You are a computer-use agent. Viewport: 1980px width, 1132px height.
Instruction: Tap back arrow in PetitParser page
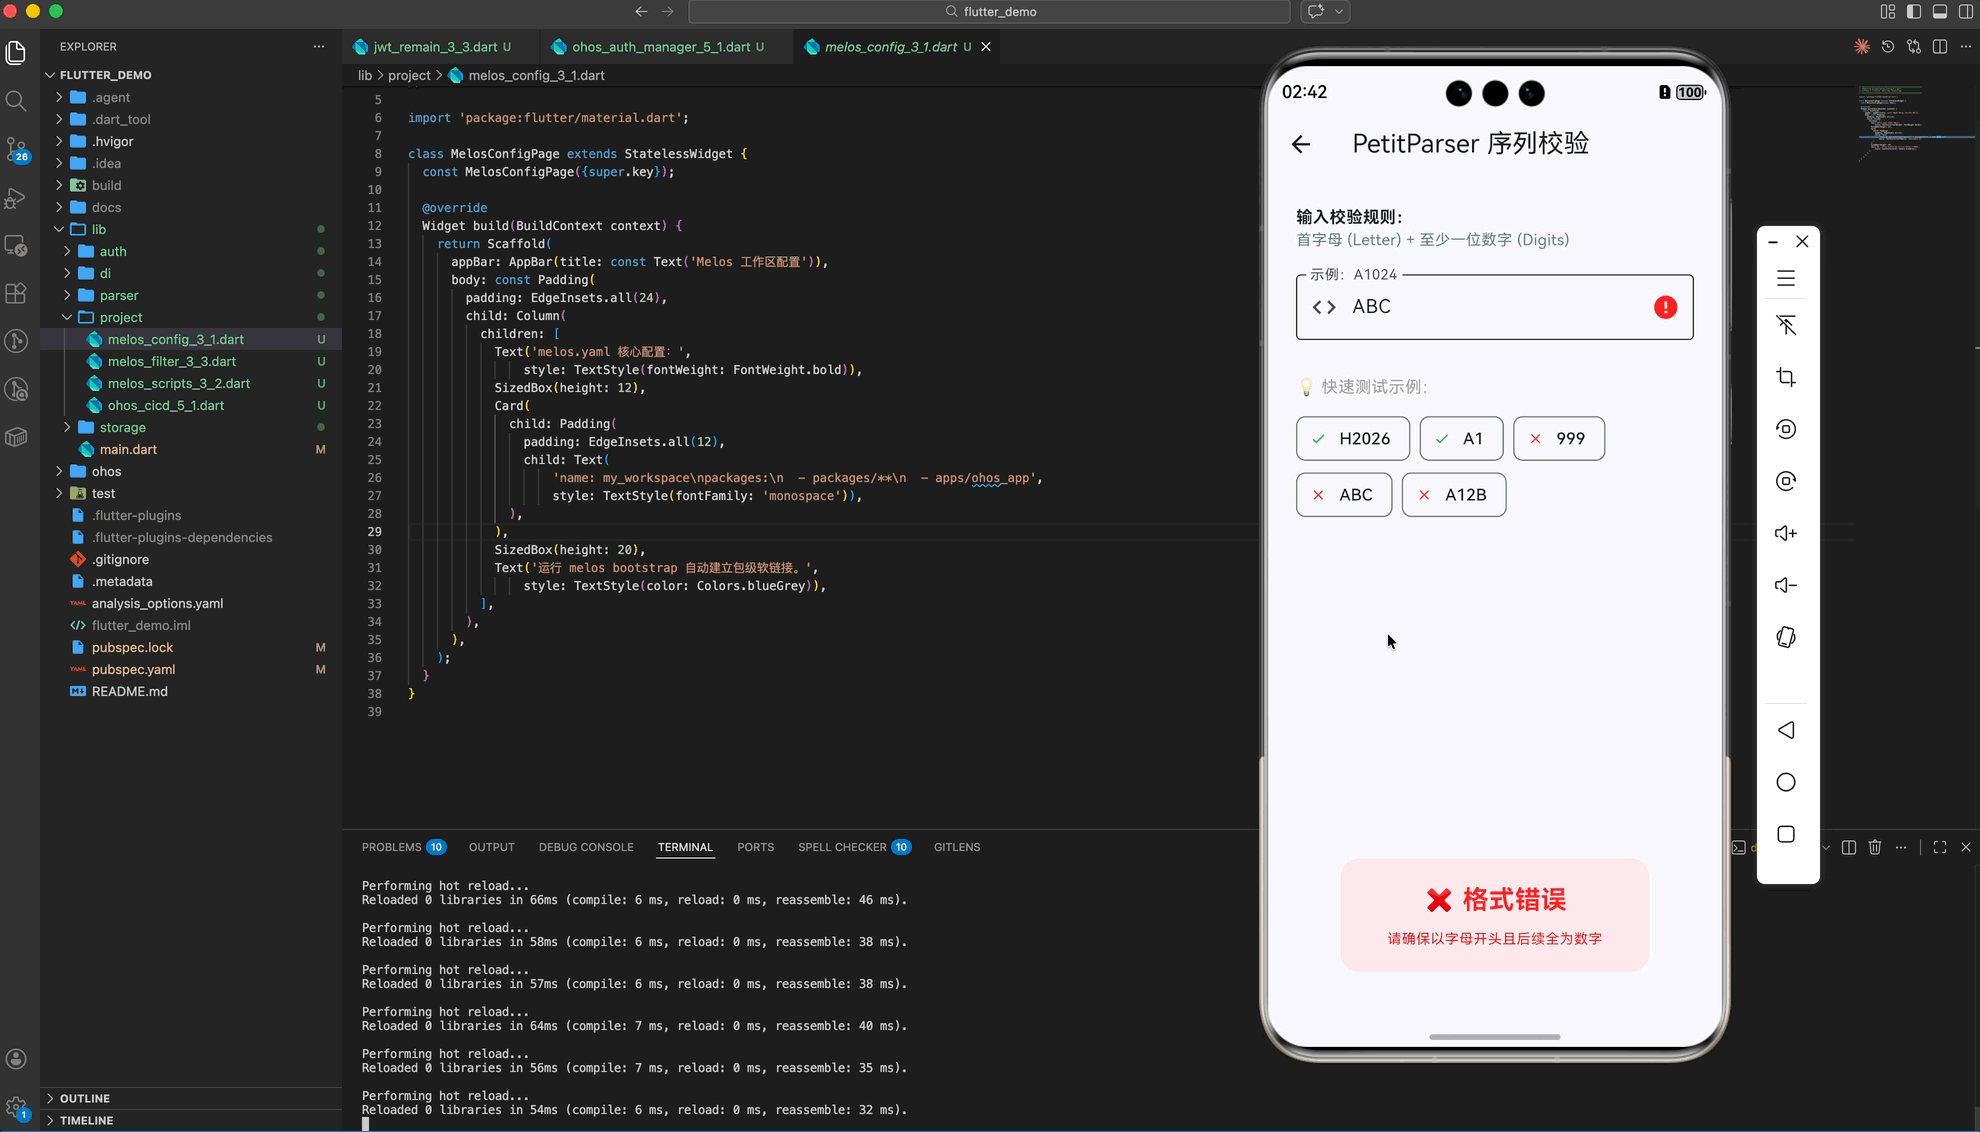point(1301,144)
